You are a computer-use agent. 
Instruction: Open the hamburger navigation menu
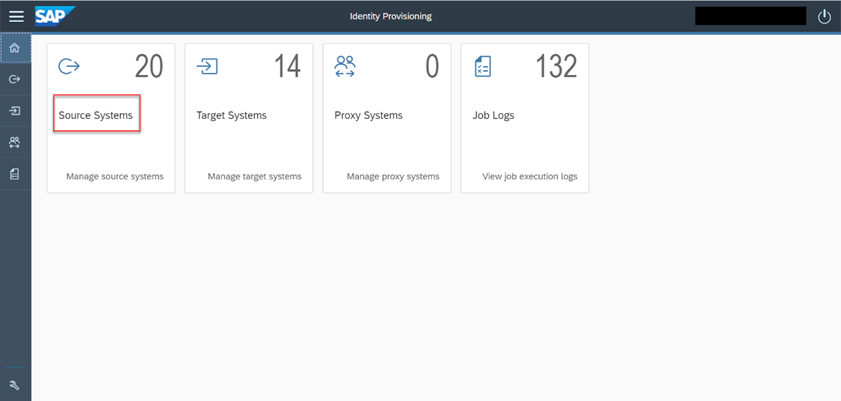(x=16, y=17)
